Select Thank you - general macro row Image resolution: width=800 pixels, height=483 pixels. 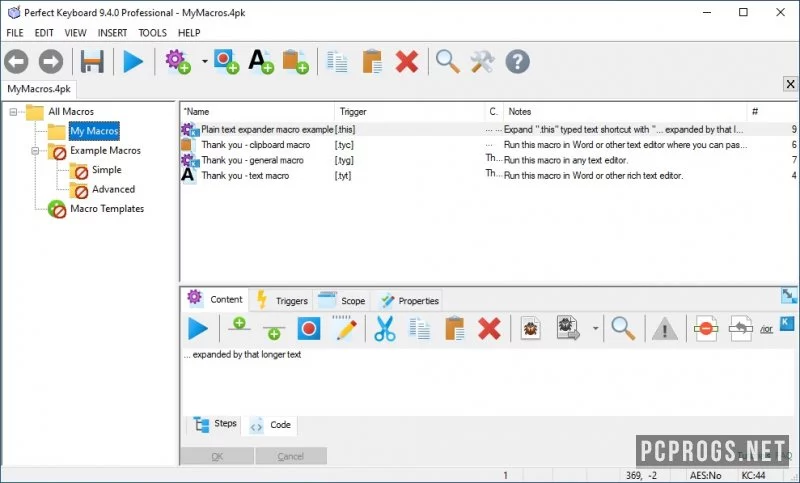pyautogui.click(x=489, y=160)
